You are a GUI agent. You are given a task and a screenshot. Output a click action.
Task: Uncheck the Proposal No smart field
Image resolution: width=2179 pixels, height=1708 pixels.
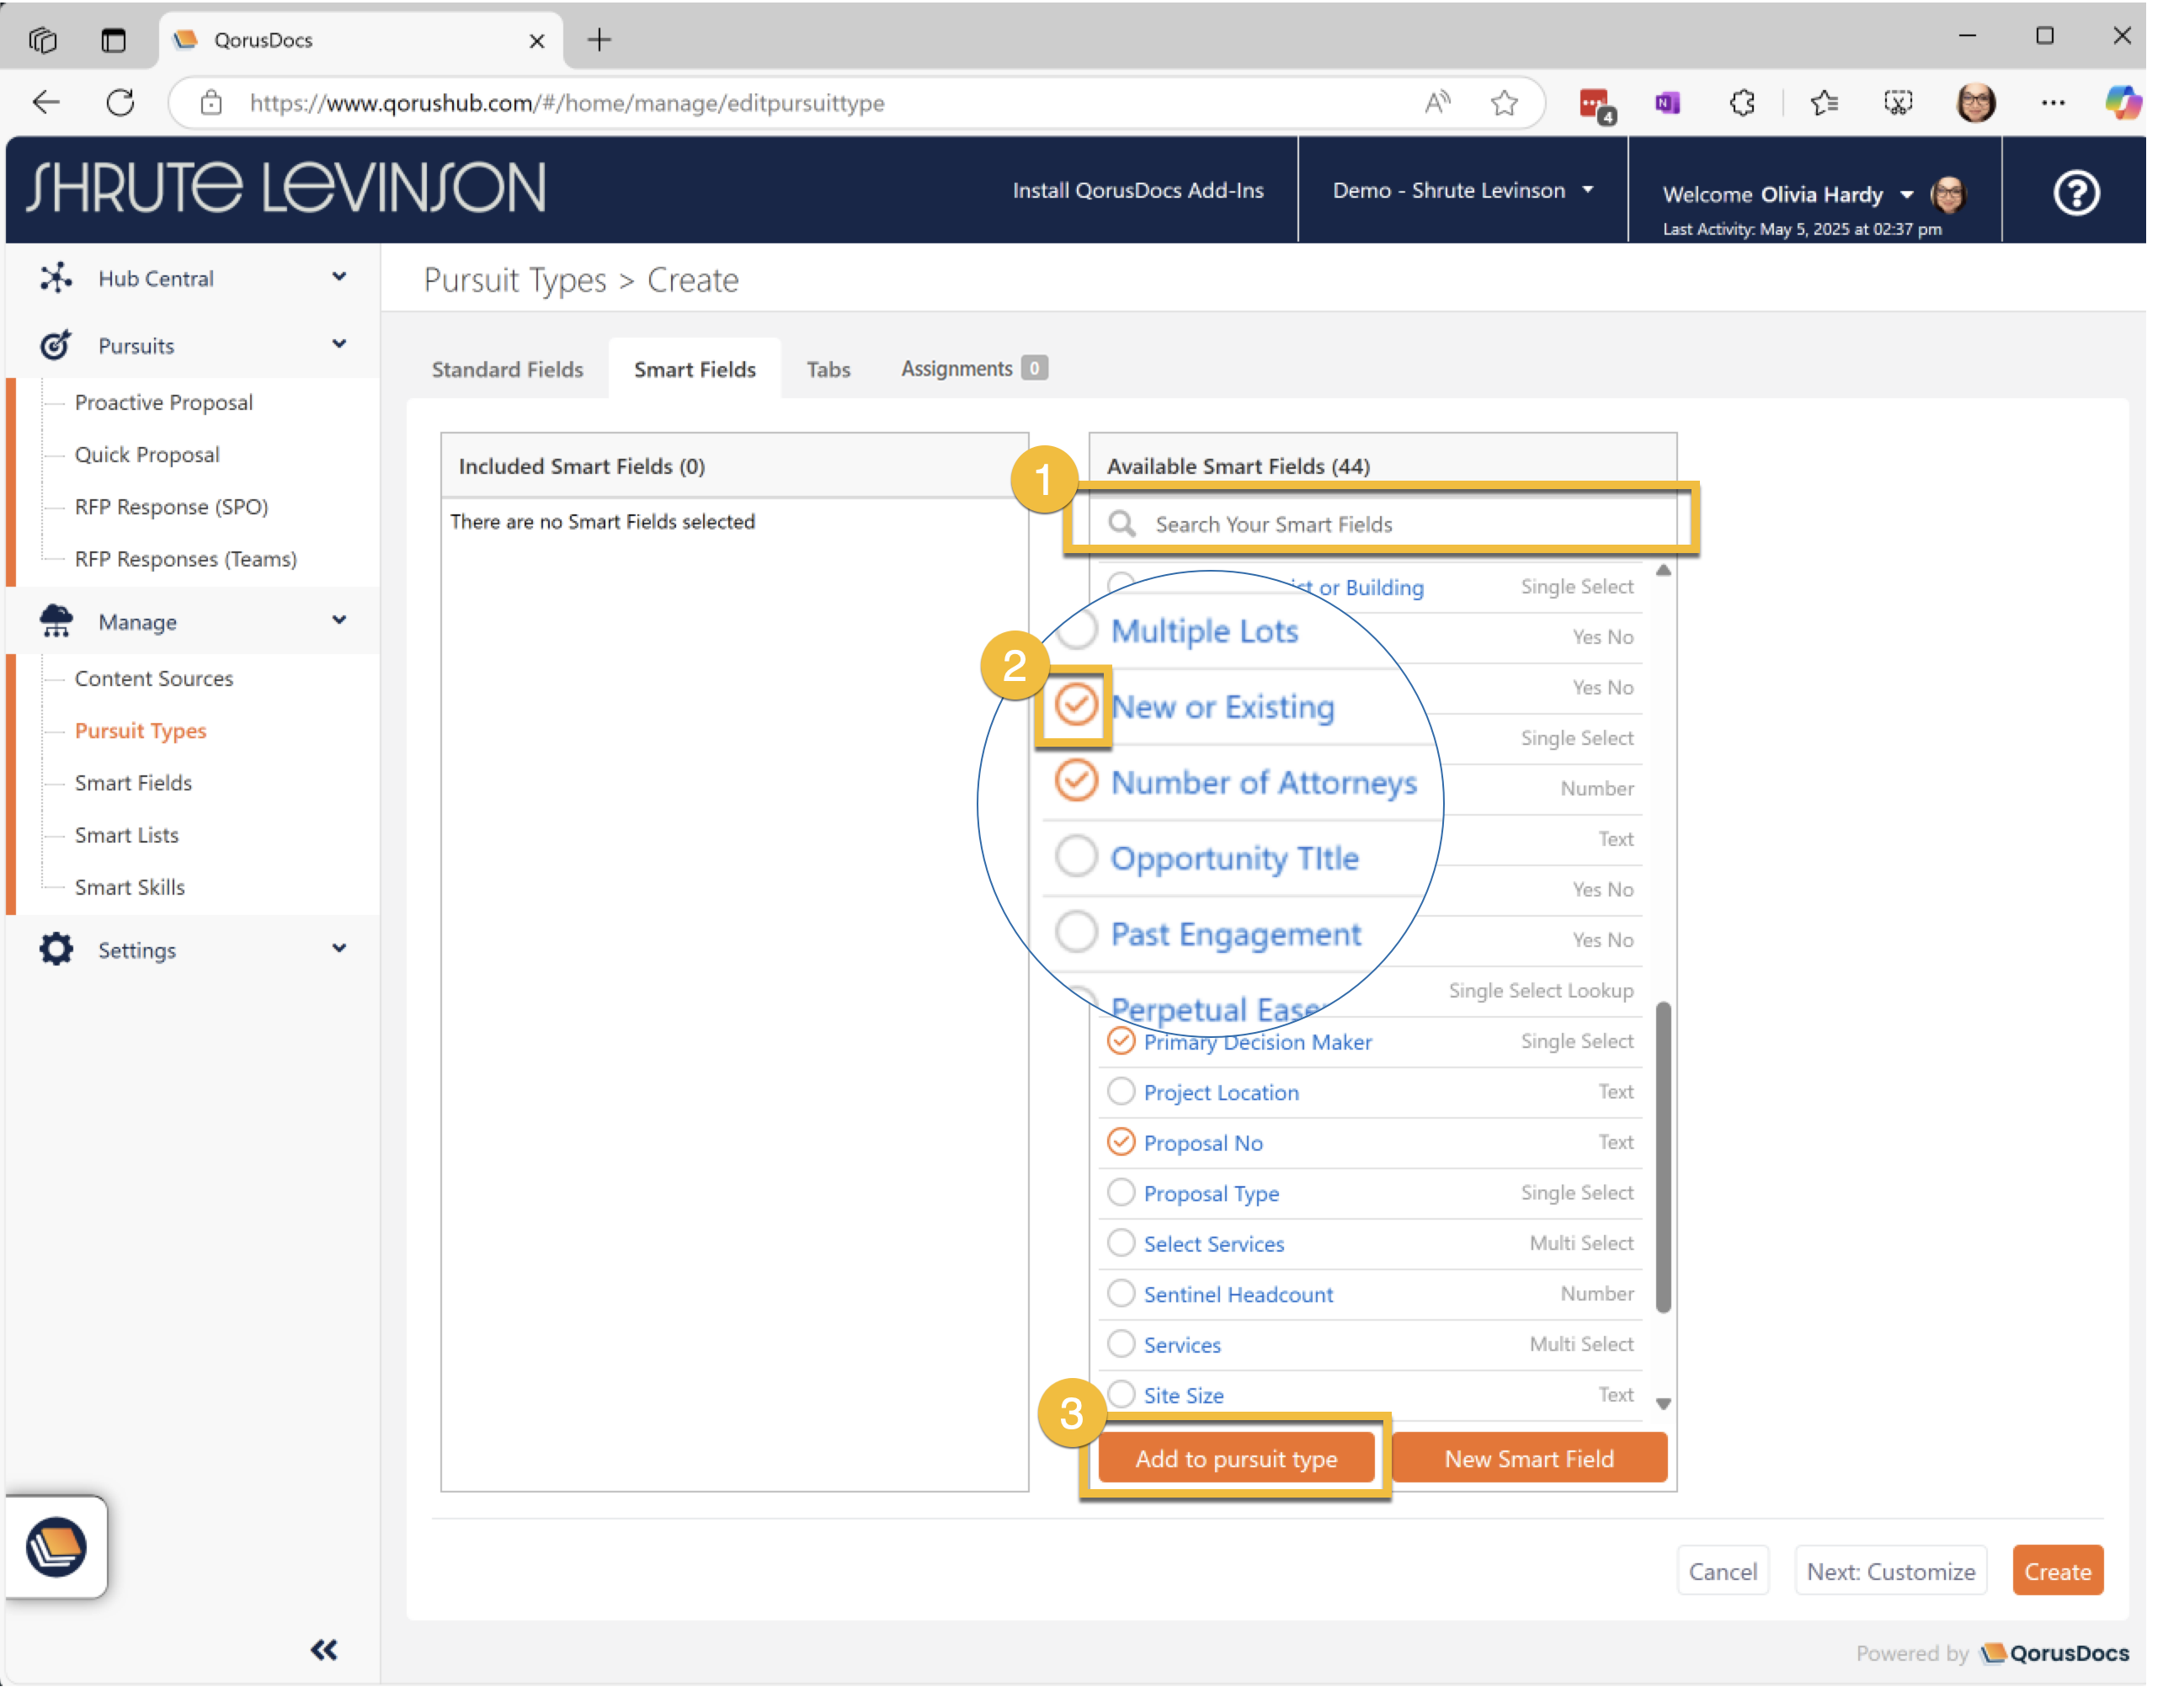coord(1121,1141)
